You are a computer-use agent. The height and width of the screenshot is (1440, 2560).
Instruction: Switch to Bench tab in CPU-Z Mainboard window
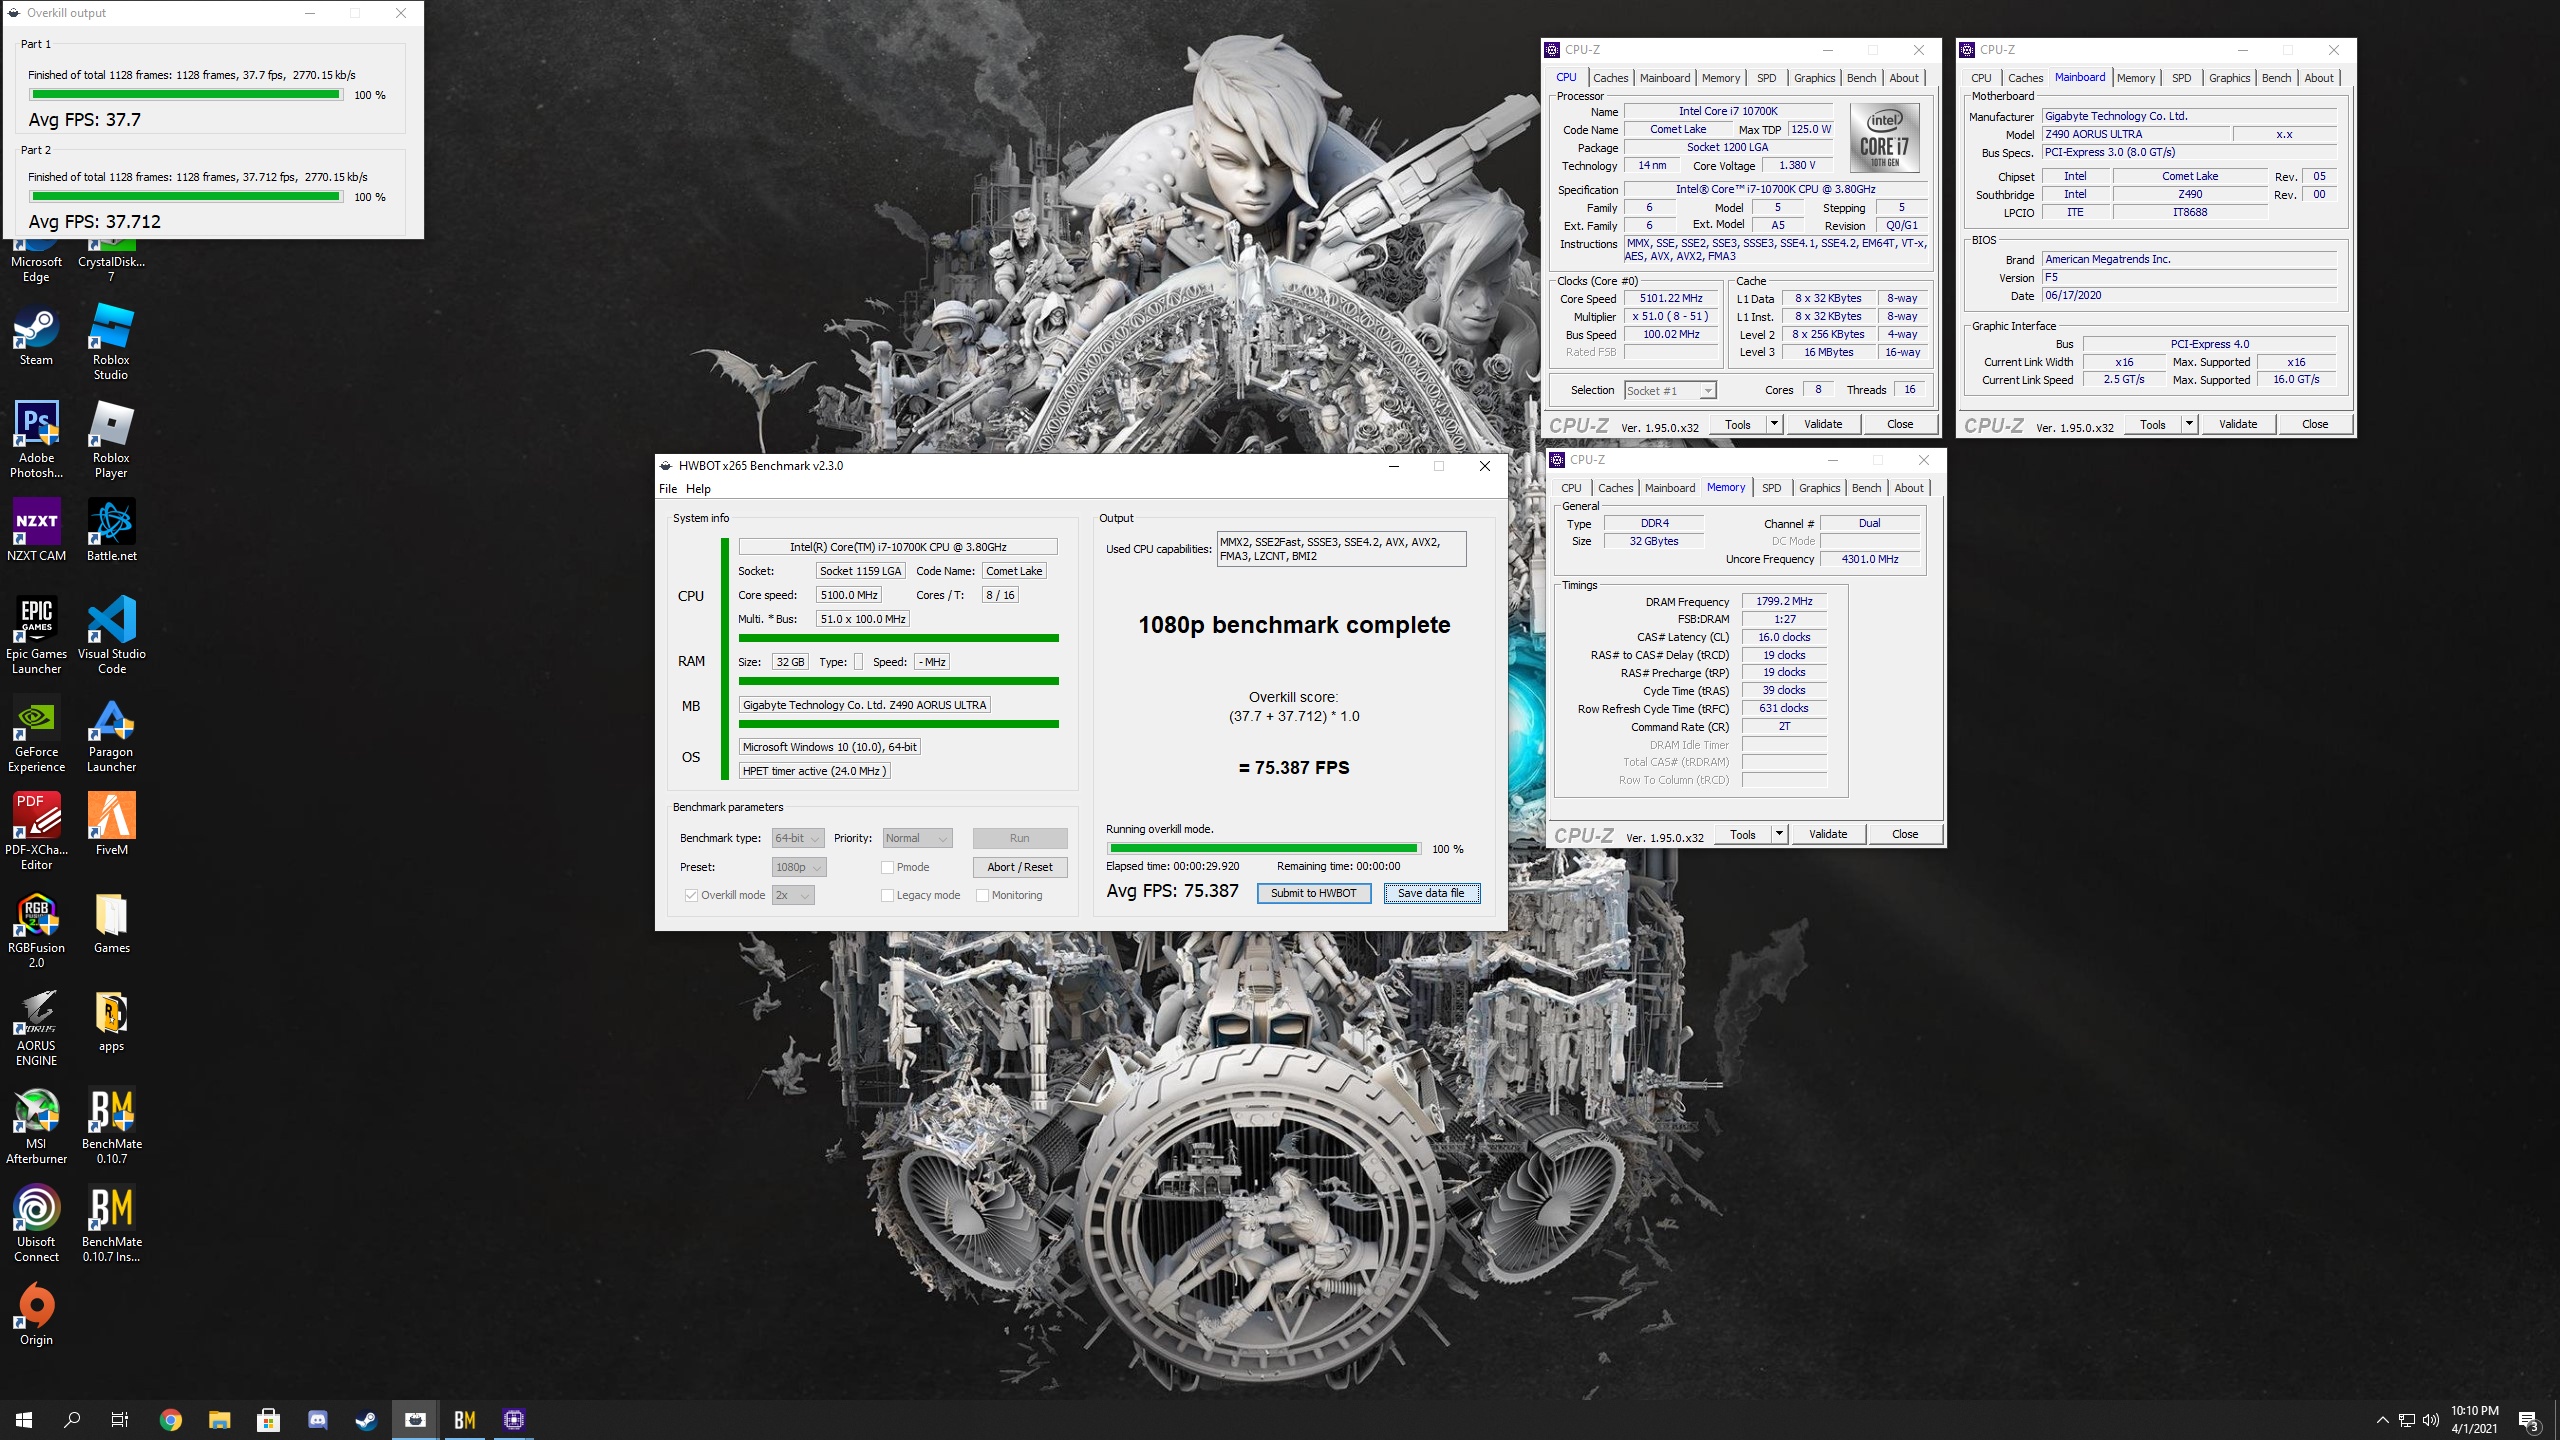coord(2276,78)
